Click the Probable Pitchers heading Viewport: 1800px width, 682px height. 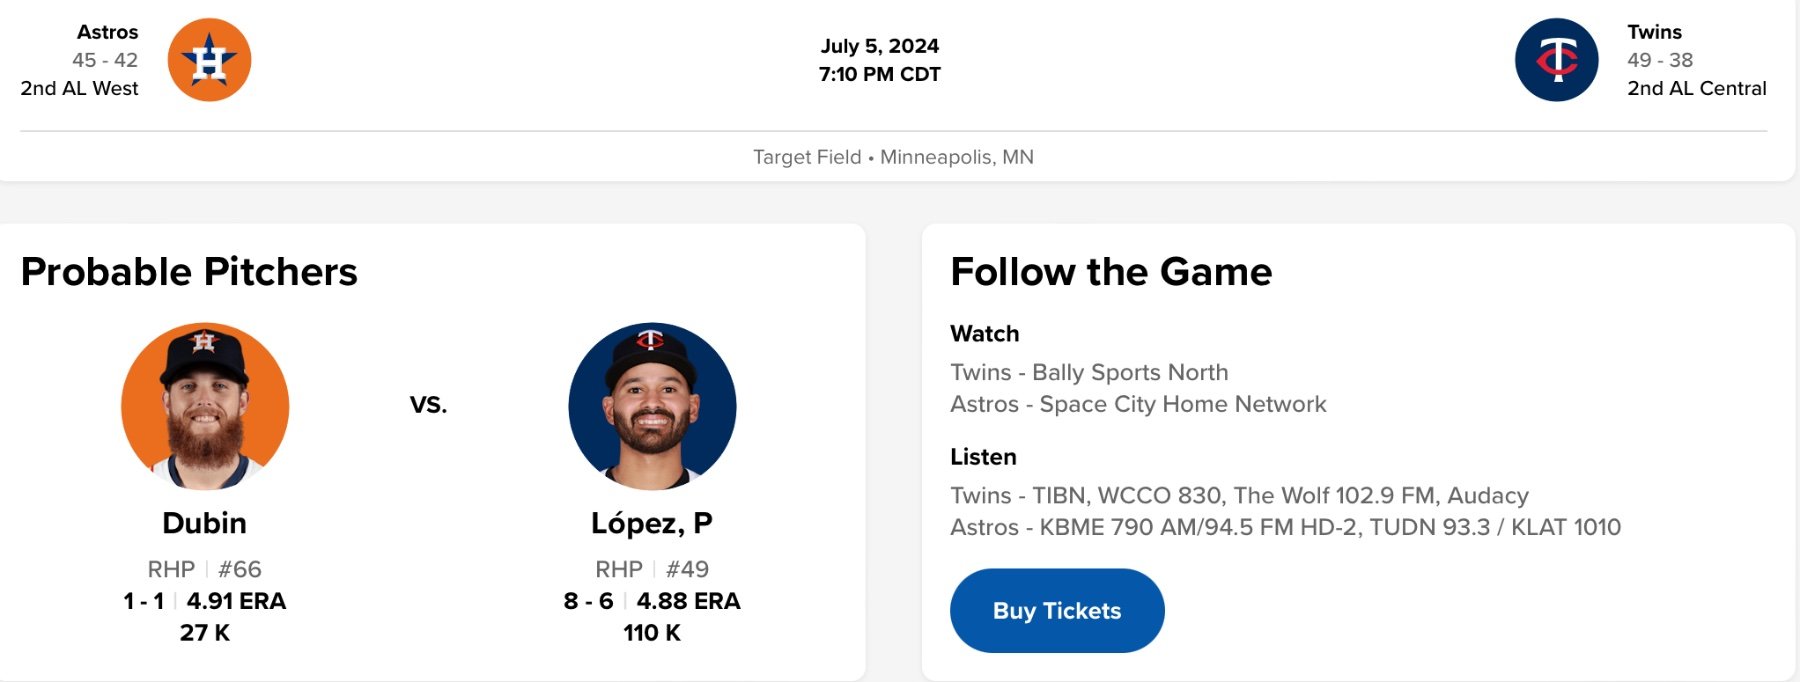coord(189,272)
